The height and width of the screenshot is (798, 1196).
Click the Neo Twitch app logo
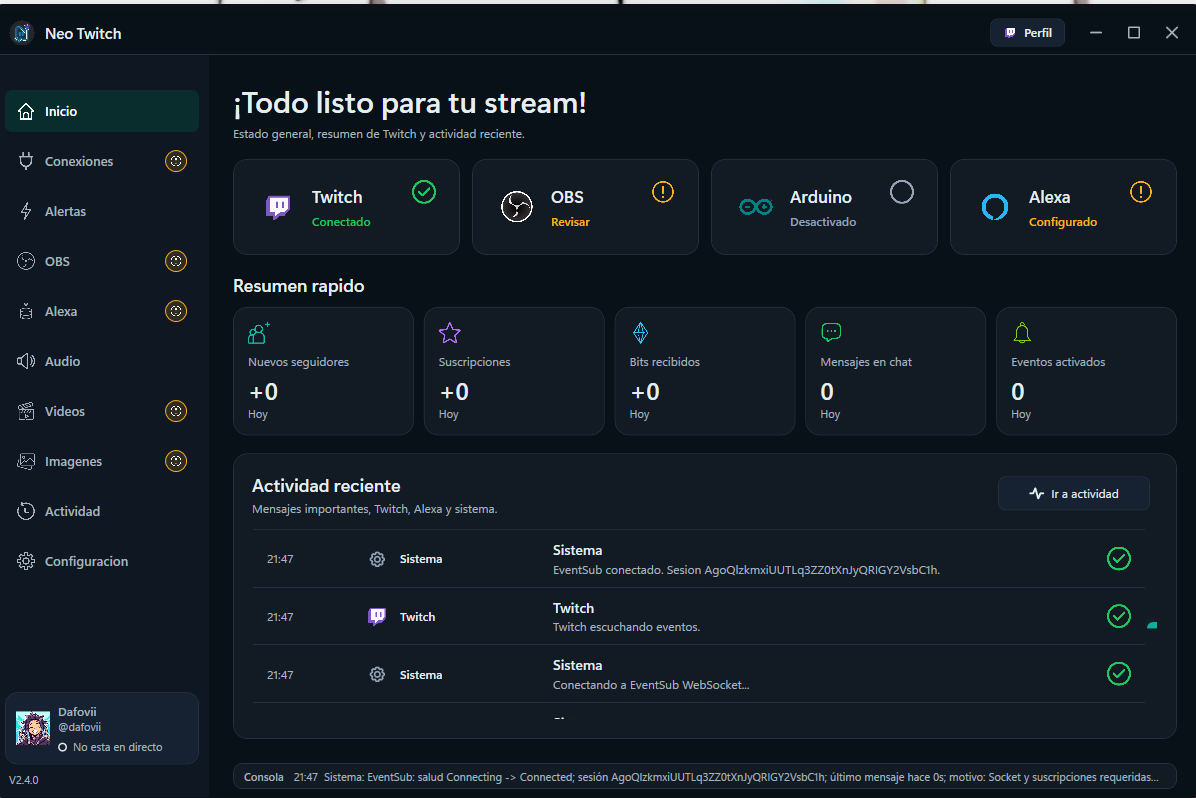tap(22, 33)
